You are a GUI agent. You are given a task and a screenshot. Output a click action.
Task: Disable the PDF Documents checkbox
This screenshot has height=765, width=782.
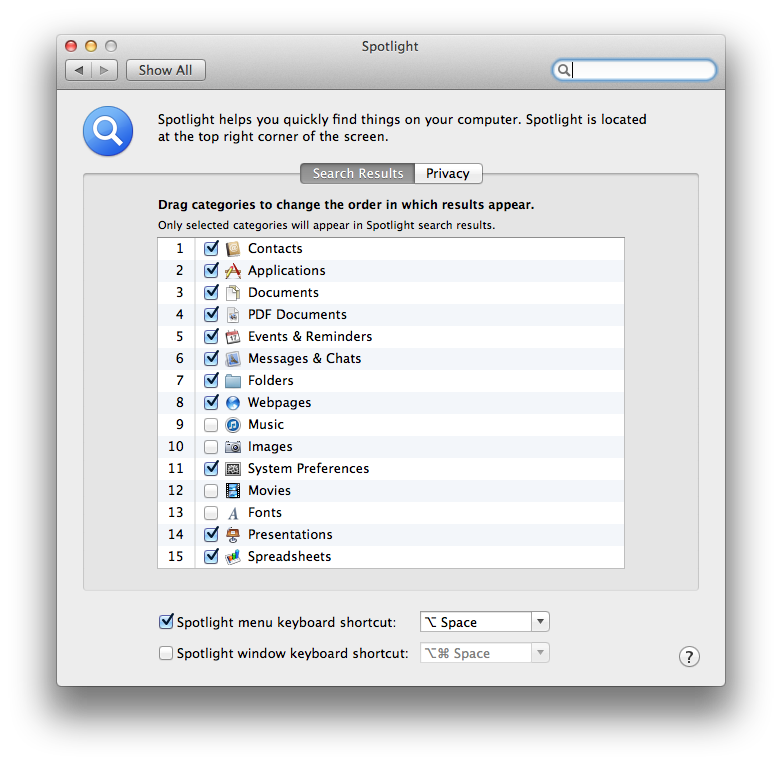pyautogui.click(x=211, y=314)
